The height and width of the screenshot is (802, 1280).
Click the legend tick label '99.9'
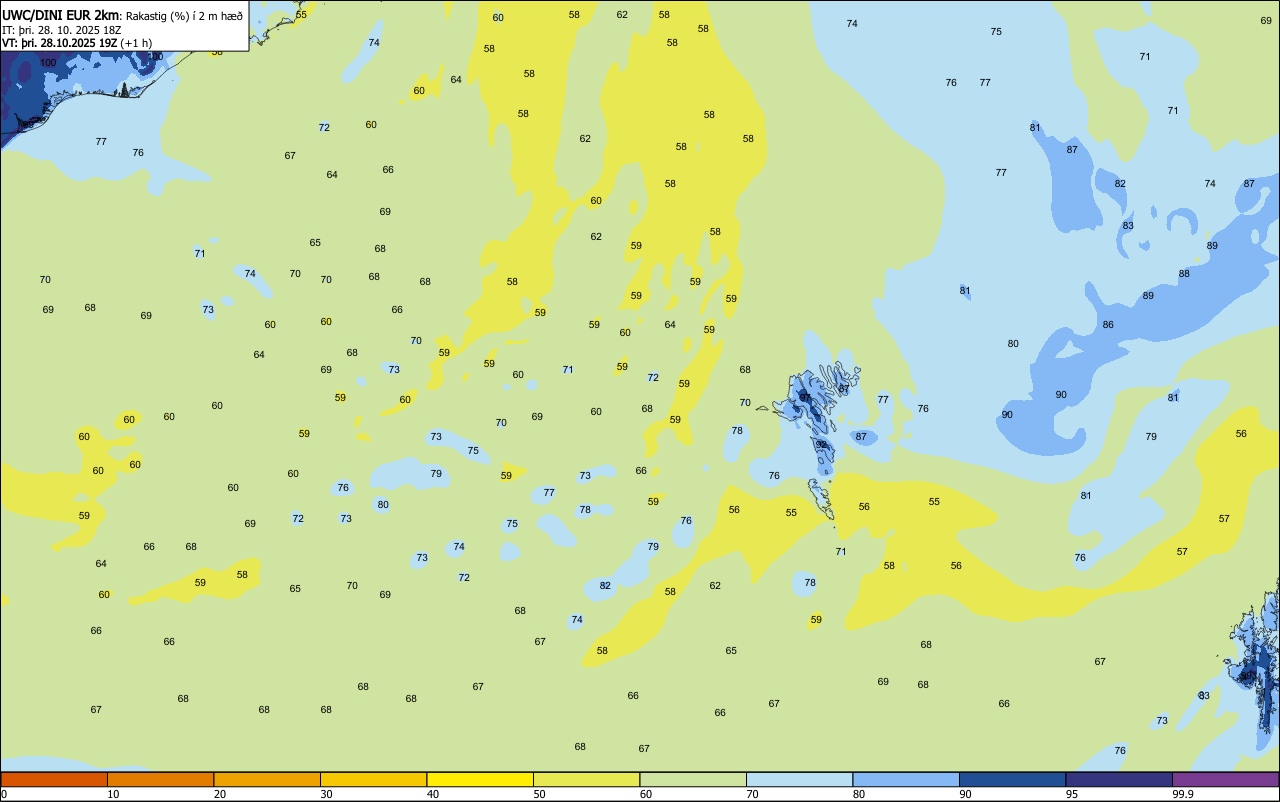[x=1183, y=794]
